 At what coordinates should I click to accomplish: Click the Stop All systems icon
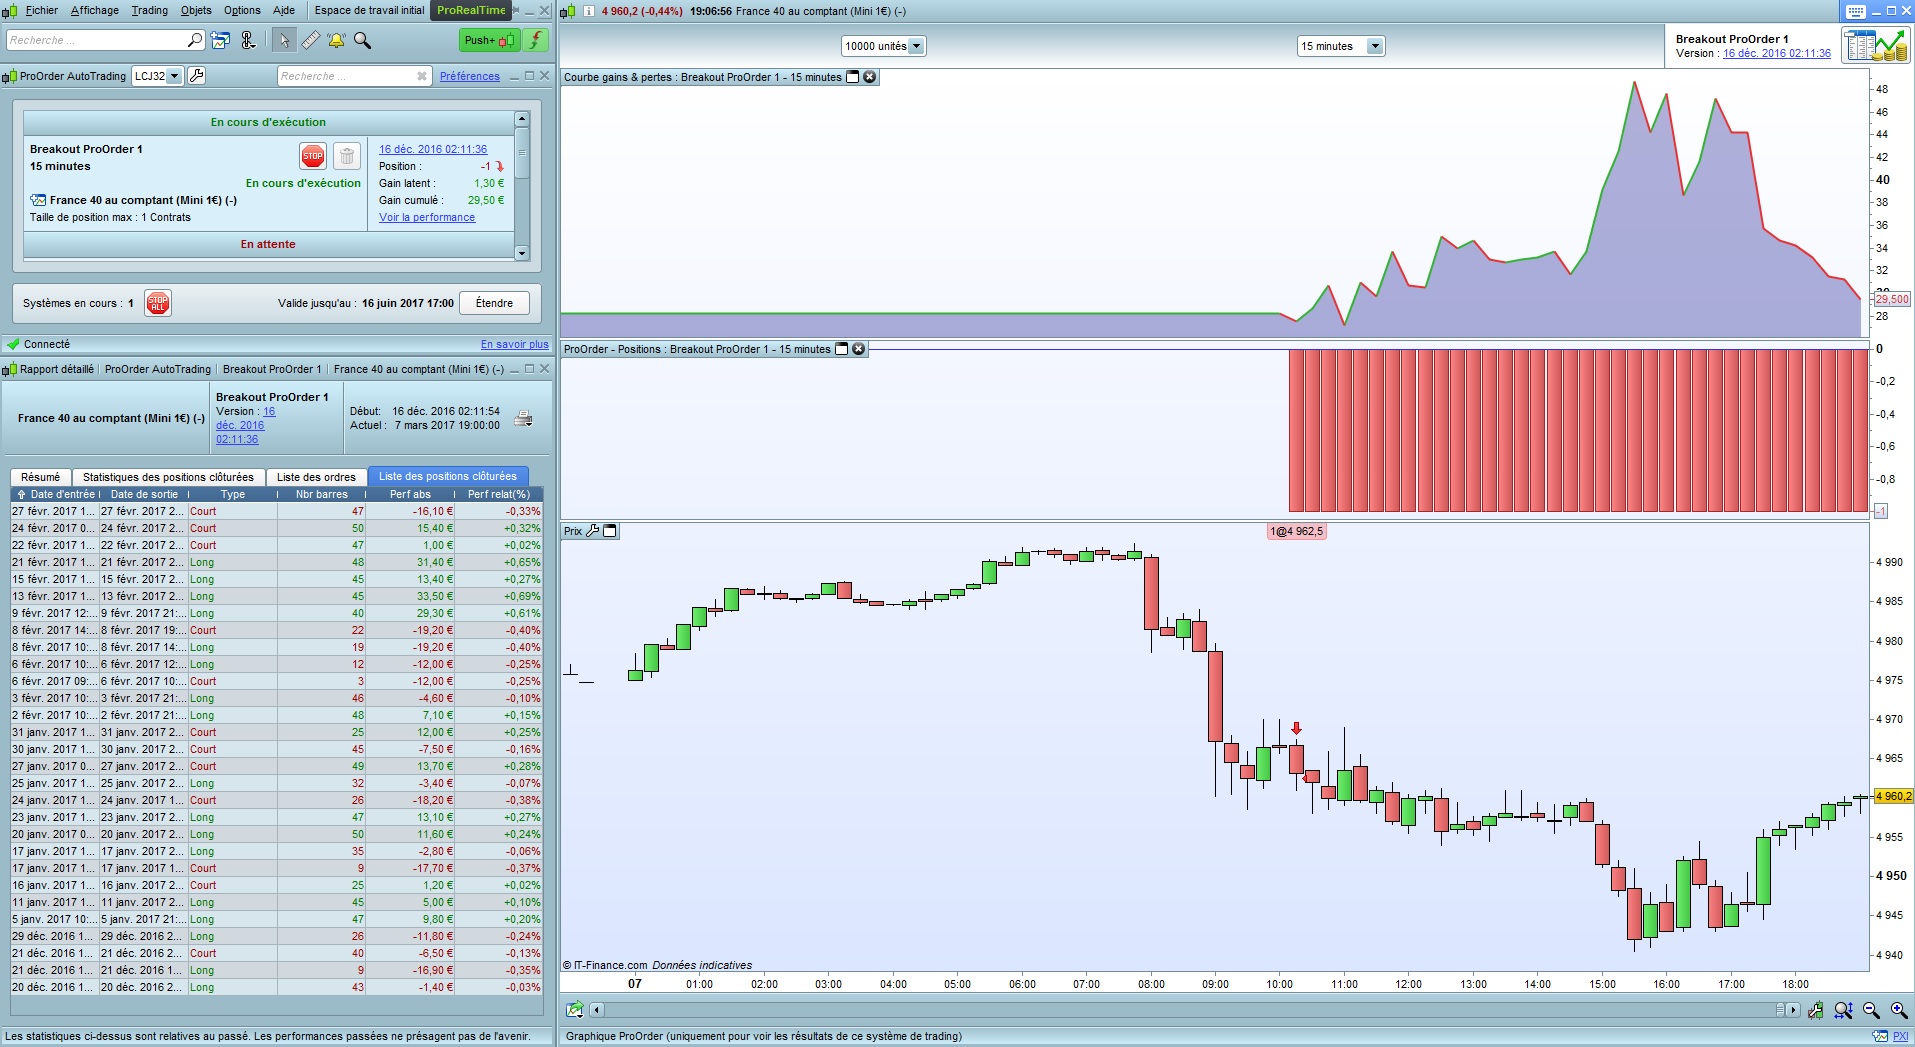tap(157, 303)
